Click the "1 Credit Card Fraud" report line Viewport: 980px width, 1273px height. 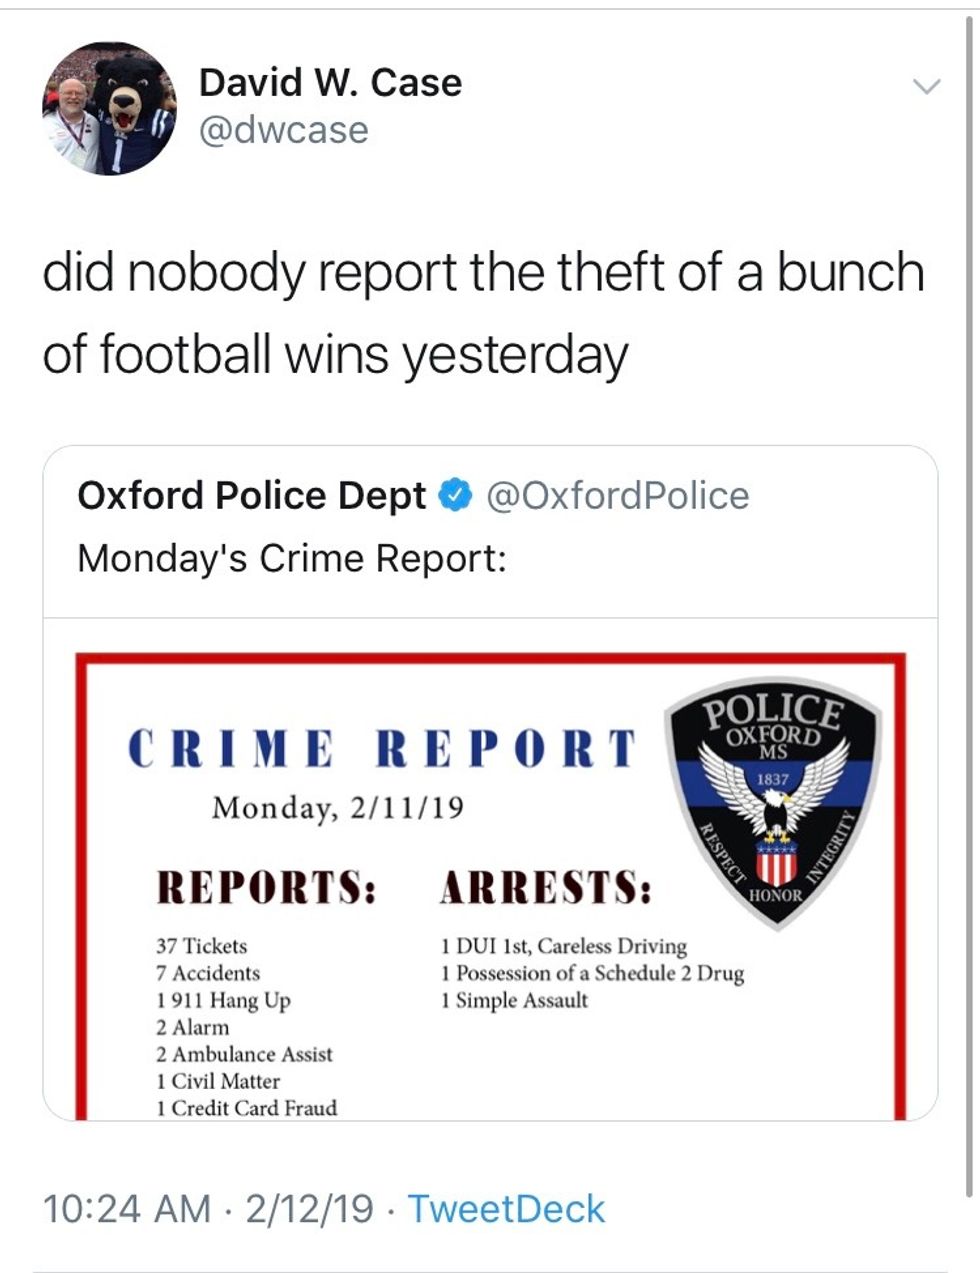247,1108
